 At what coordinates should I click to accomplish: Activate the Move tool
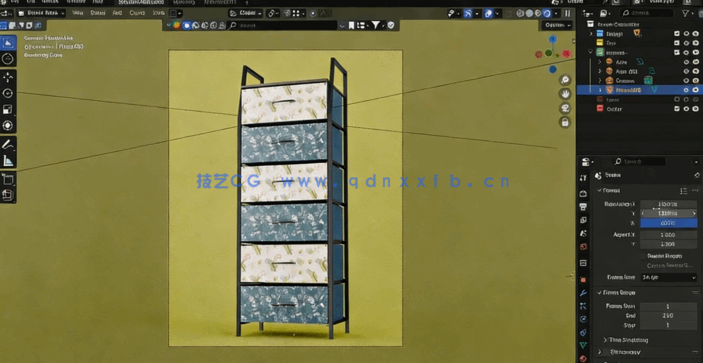(8, 77)
